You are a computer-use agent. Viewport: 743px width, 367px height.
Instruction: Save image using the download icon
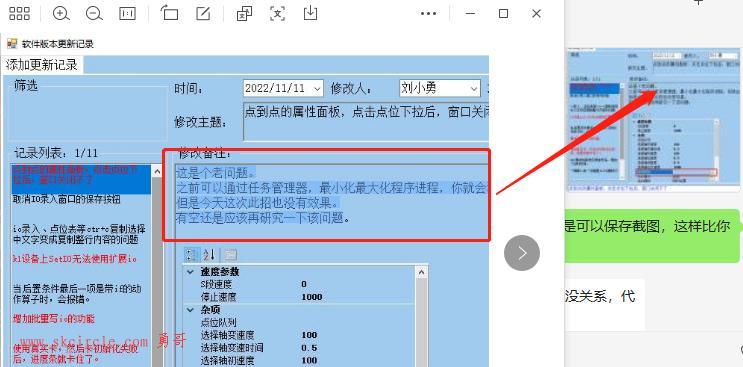click(x=310, y=13)
